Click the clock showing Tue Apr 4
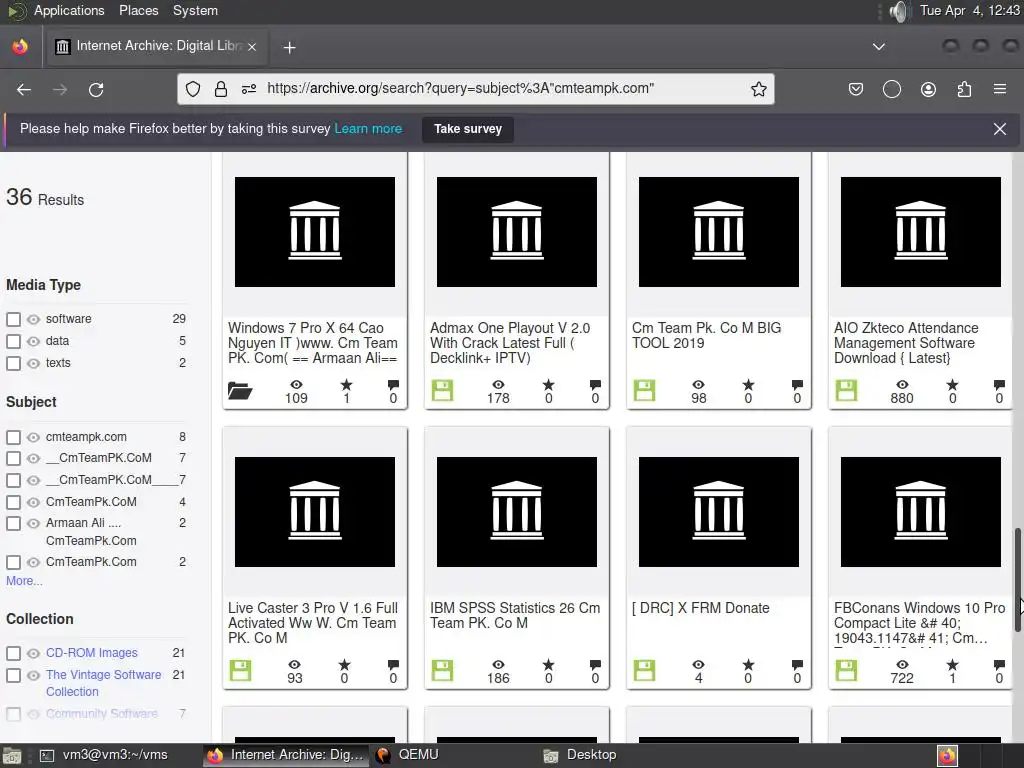Image resolution: width=1024 pixels, height=768 pixels. (969, 10)
